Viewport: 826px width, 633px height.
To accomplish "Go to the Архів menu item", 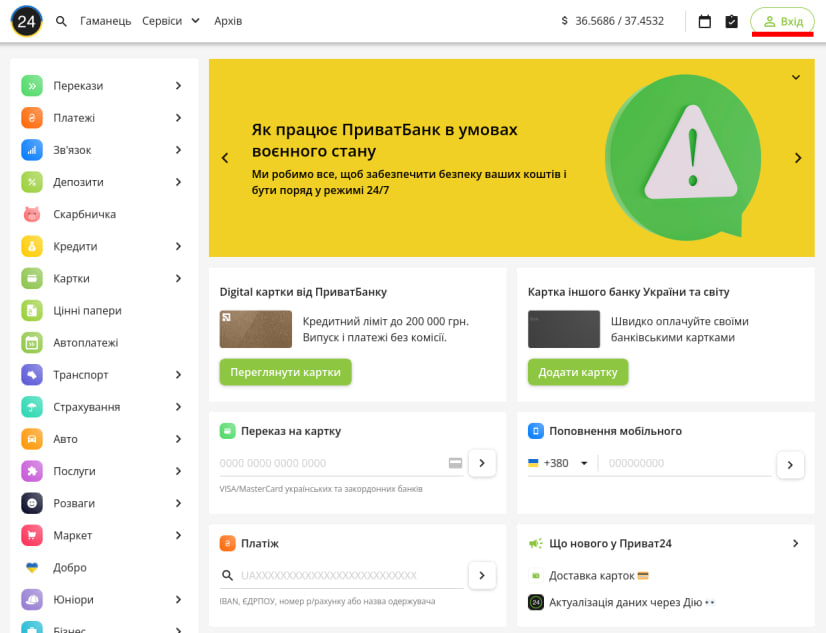I will [x=228, y=21].
